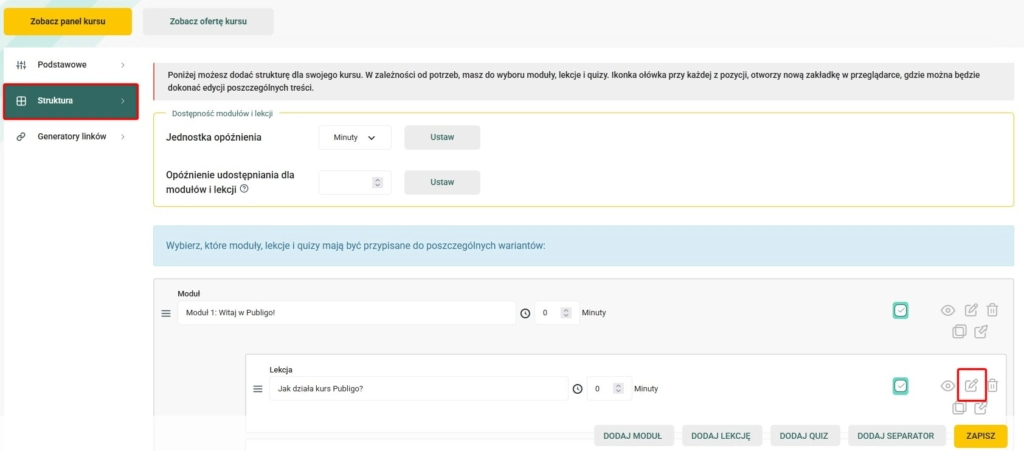The image size is (1024, 451).
Task: Expand the Struktura section chevron
Action: (x=123, y=101)
